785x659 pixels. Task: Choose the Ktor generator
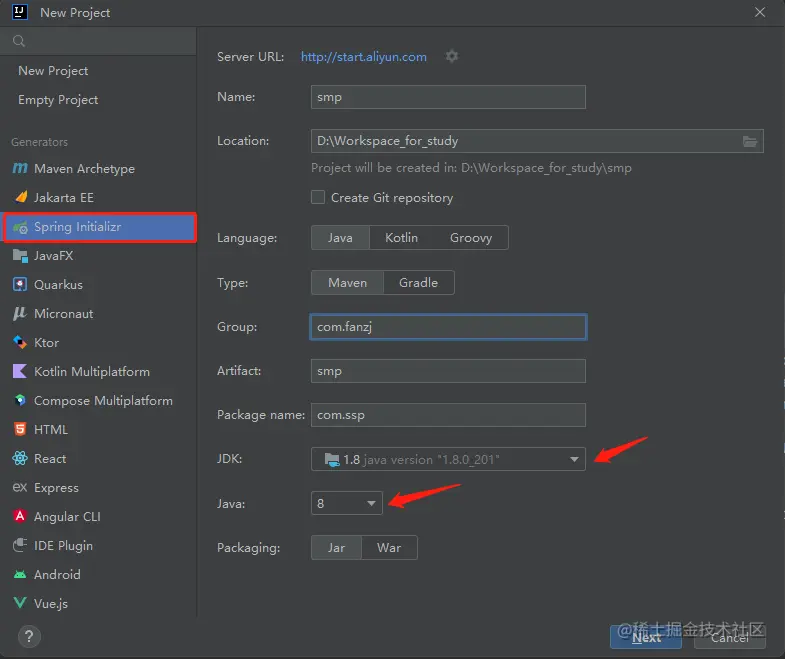click(x=98, y=343)
